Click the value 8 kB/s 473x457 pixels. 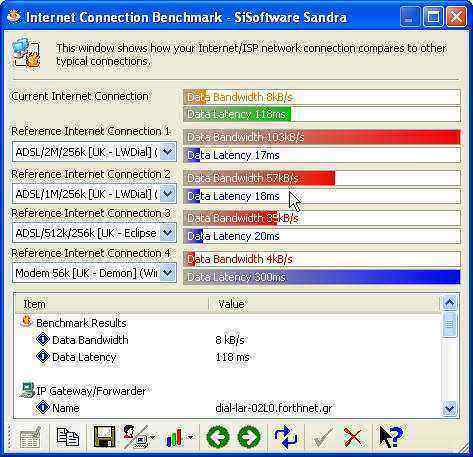pyautogui.click(x=230, y=340)
